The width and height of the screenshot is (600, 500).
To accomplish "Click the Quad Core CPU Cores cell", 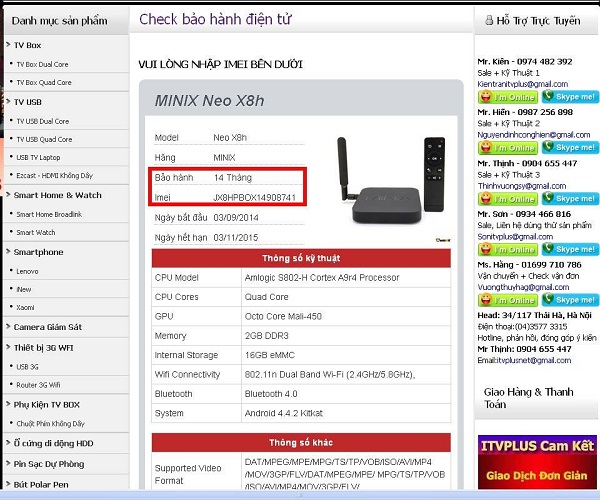I will (346, 297).
